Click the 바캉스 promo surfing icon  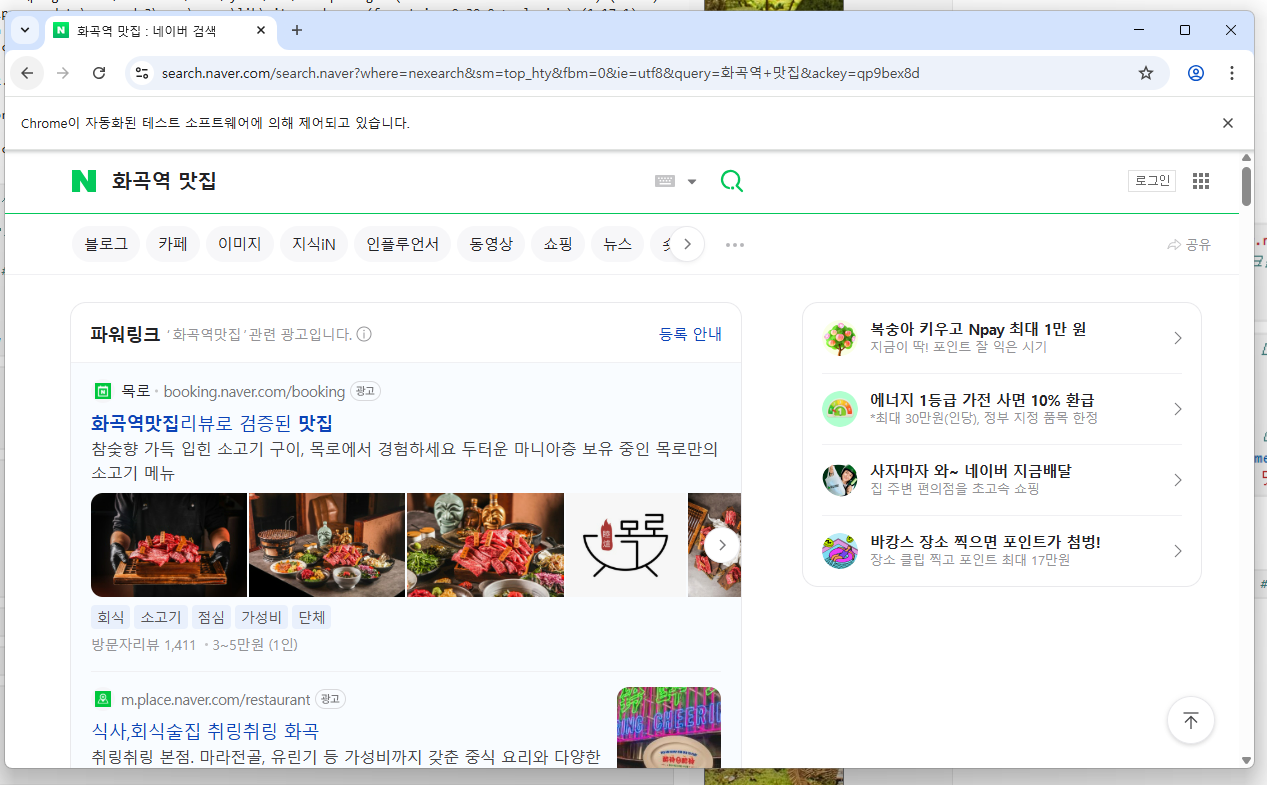click(x=840, y=551)
